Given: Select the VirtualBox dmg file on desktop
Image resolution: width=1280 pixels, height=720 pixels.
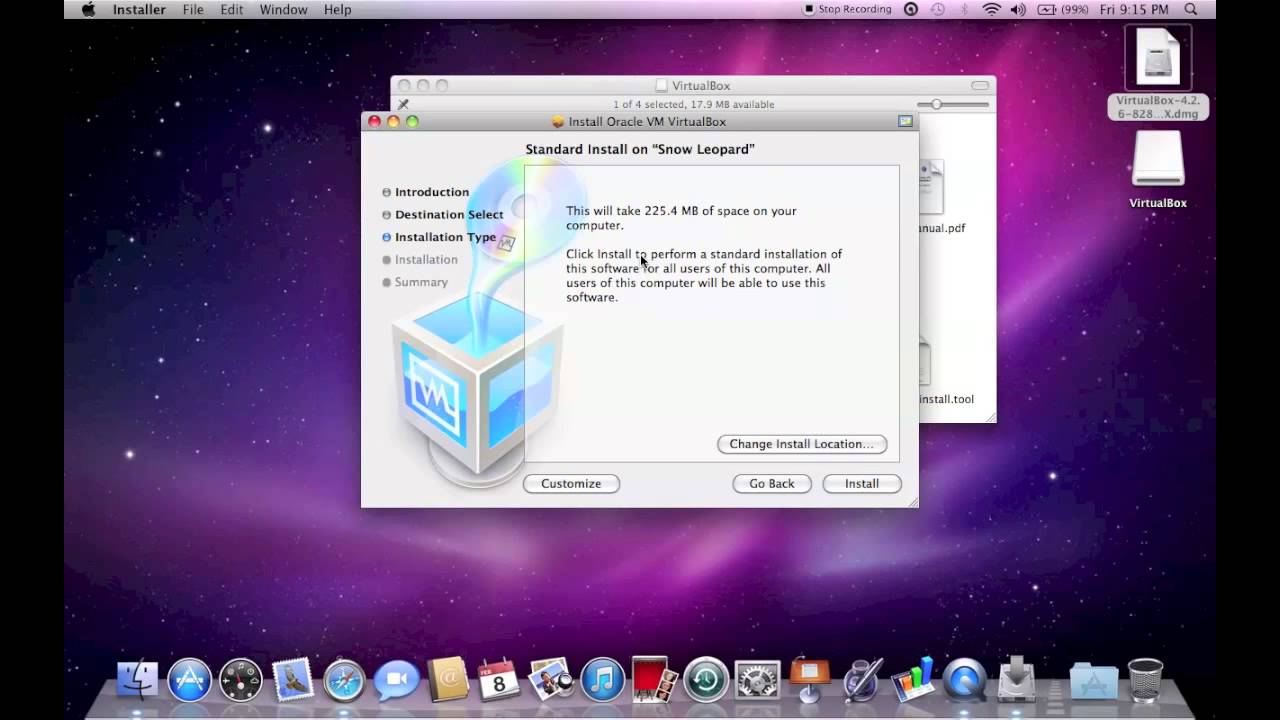Looking at the screenshot, I should [1158, 72].
